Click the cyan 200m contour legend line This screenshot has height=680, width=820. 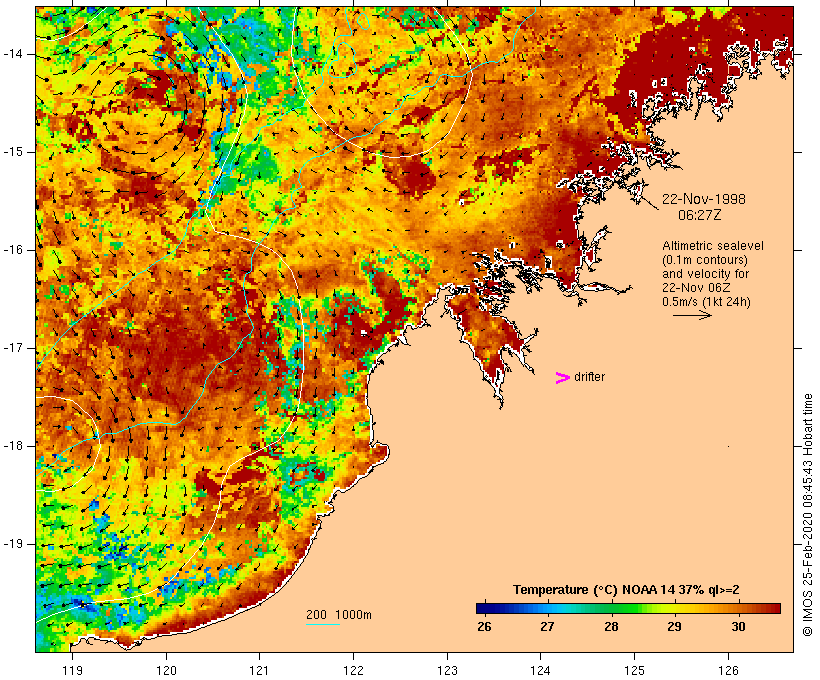(323, 624)
